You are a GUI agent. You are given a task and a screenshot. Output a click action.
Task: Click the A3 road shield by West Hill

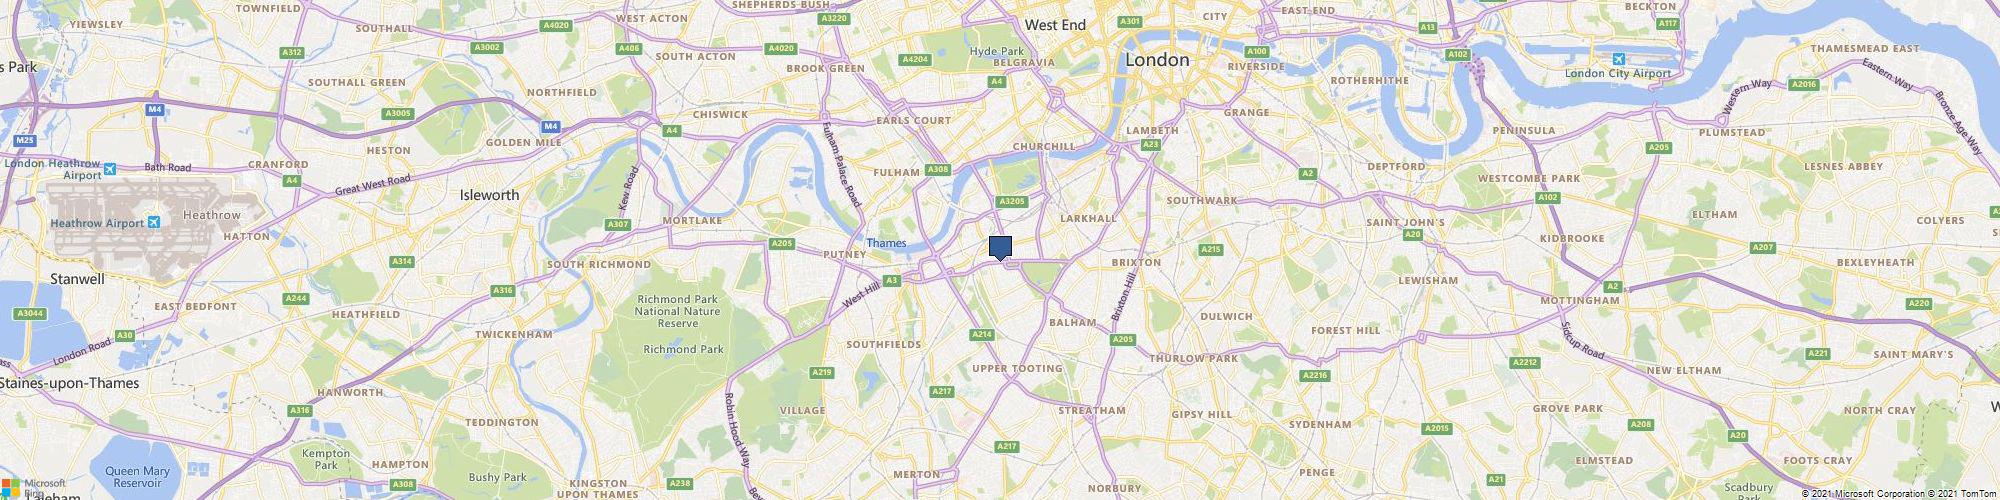(891, 280)
